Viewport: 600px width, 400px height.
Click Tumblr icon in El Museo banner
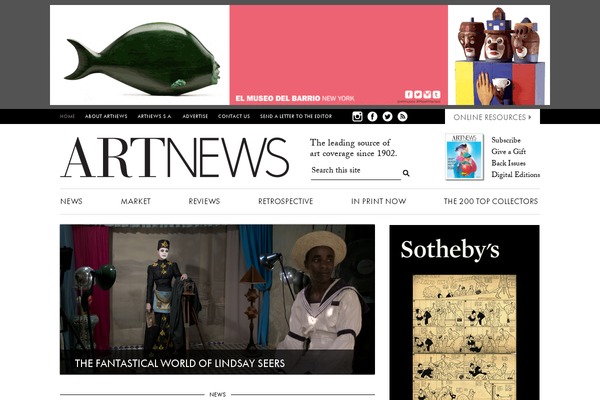tap(436, 94)
